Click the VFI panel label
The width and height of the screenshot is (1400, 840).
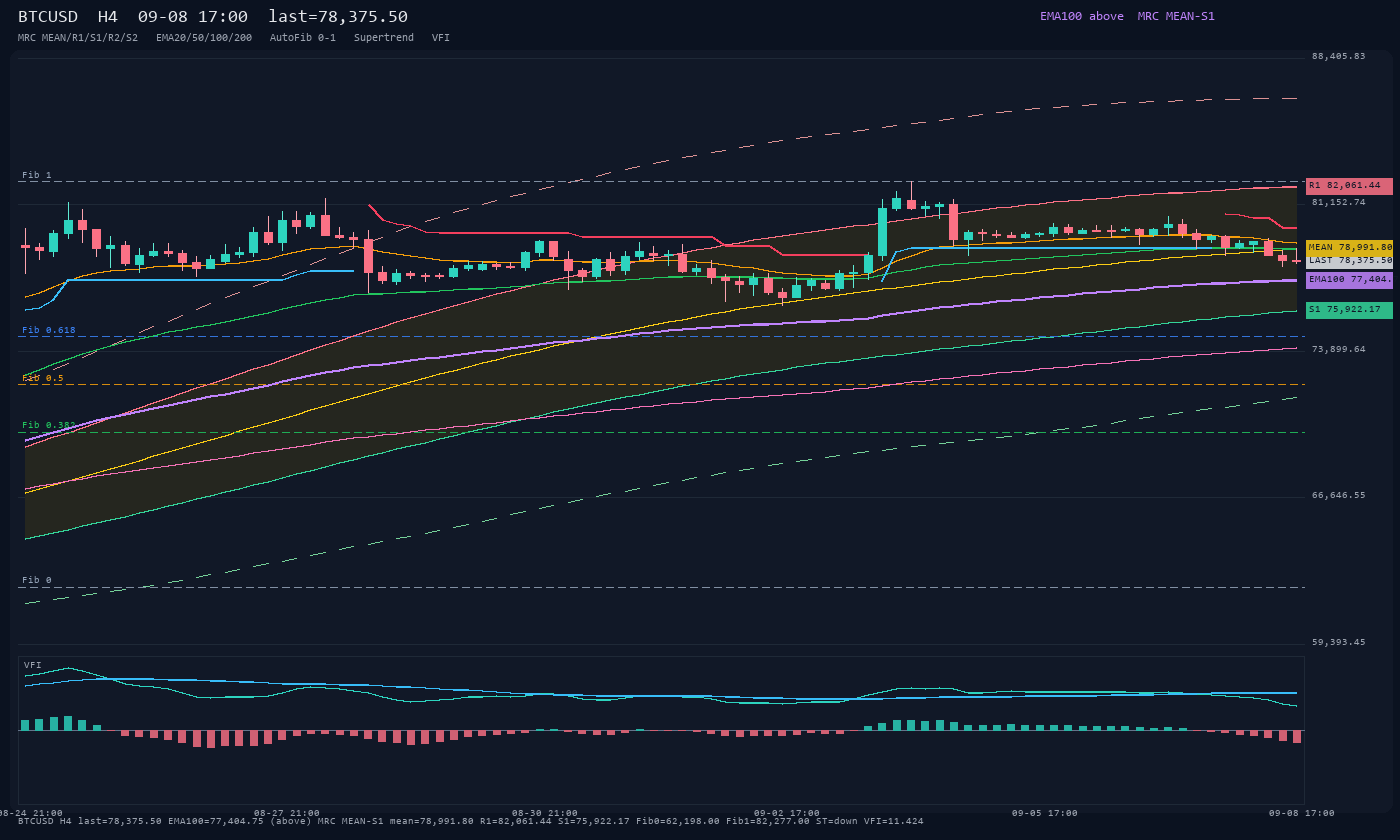click(33, 665)
